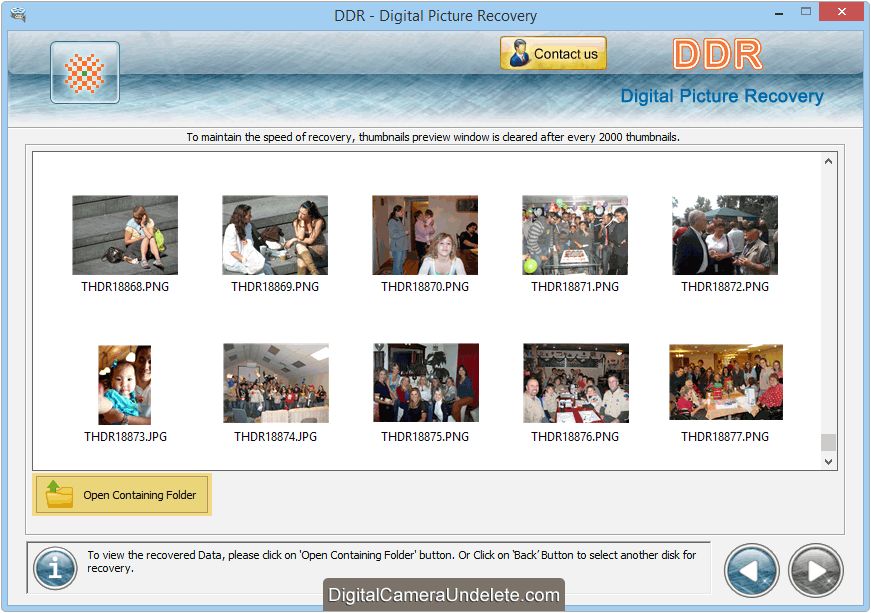Click the file name THDR18868.PNG label
The image size is (871, 613).
pyautogui.click(x=125, y=287)
